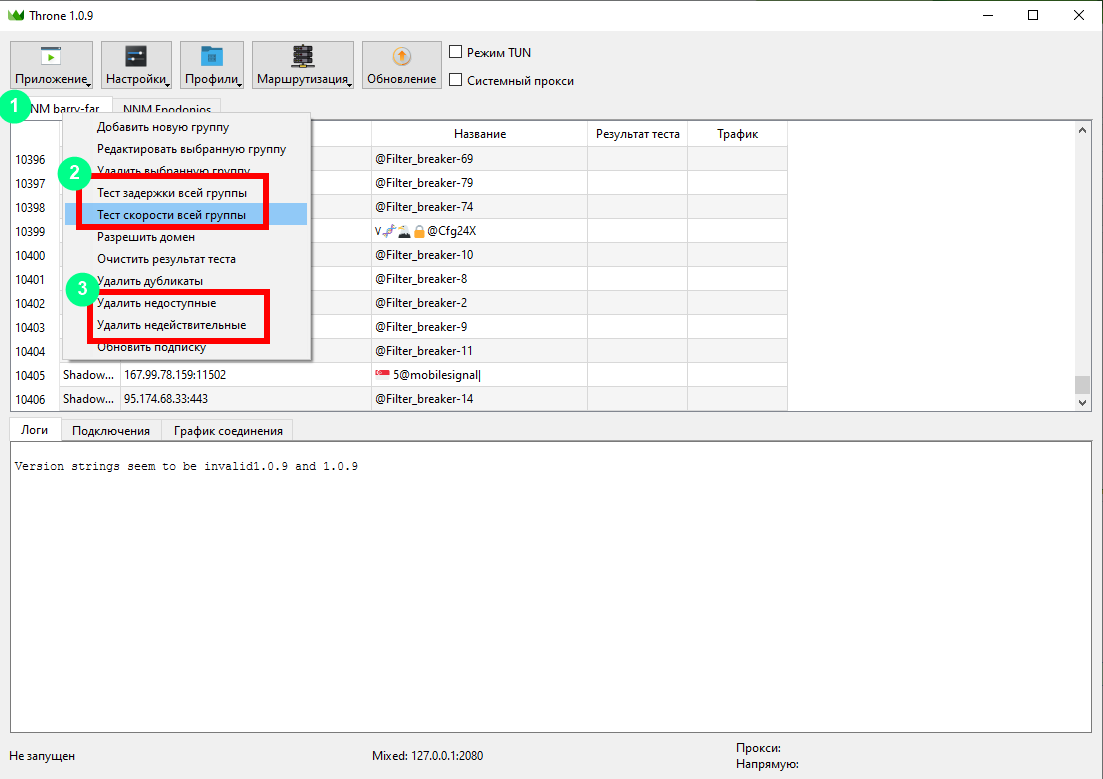Click row number 10400

click(x=30, y=255)
